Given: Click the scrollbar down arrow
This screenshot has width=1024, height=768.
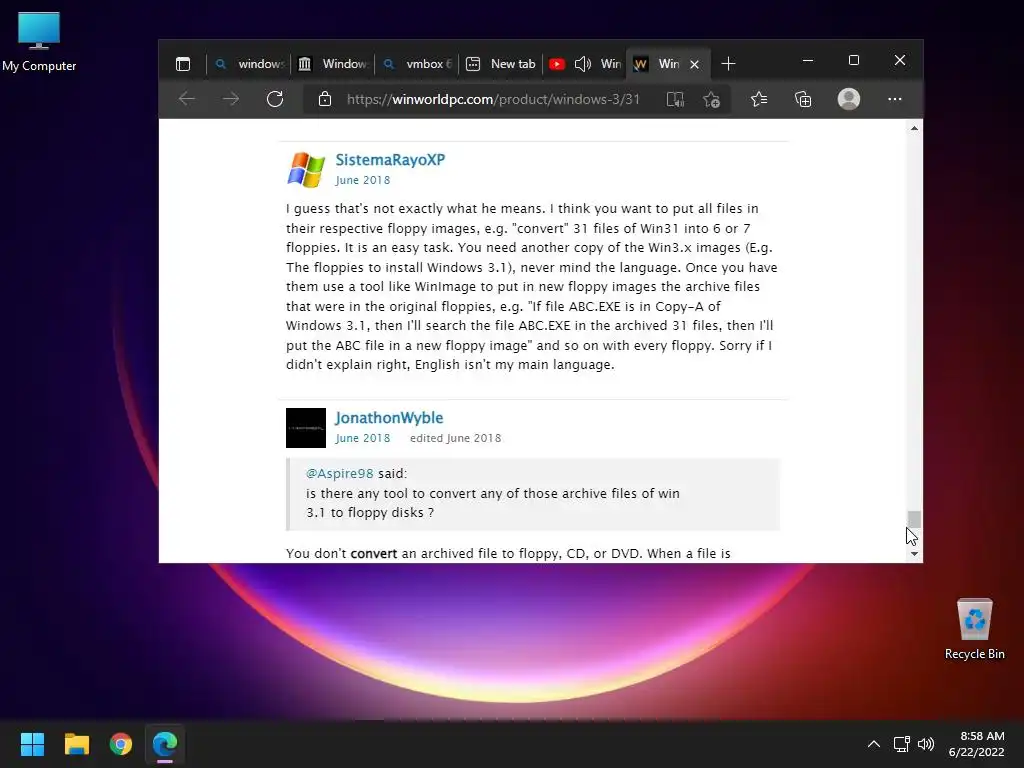Looking at the screenshot, I should click(914, 554).
